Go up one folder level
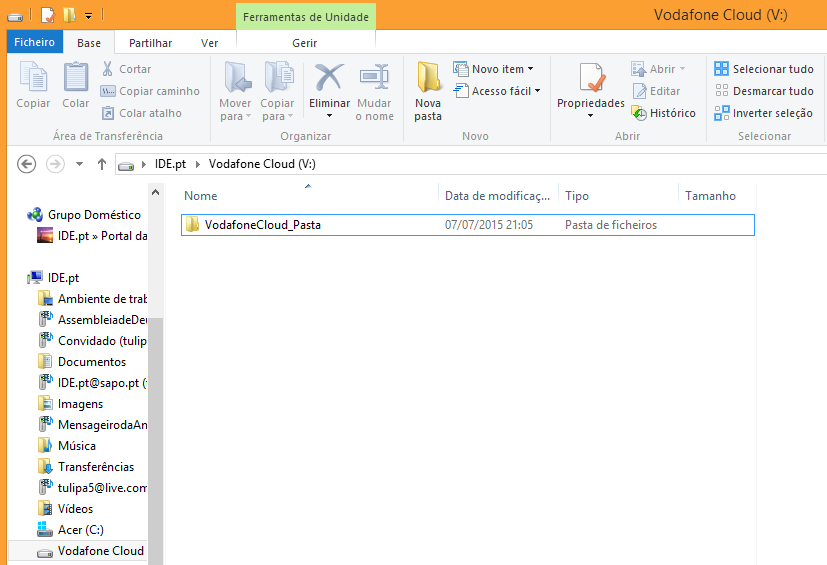The height and width of the screenshot is (565, 827). 102,164
